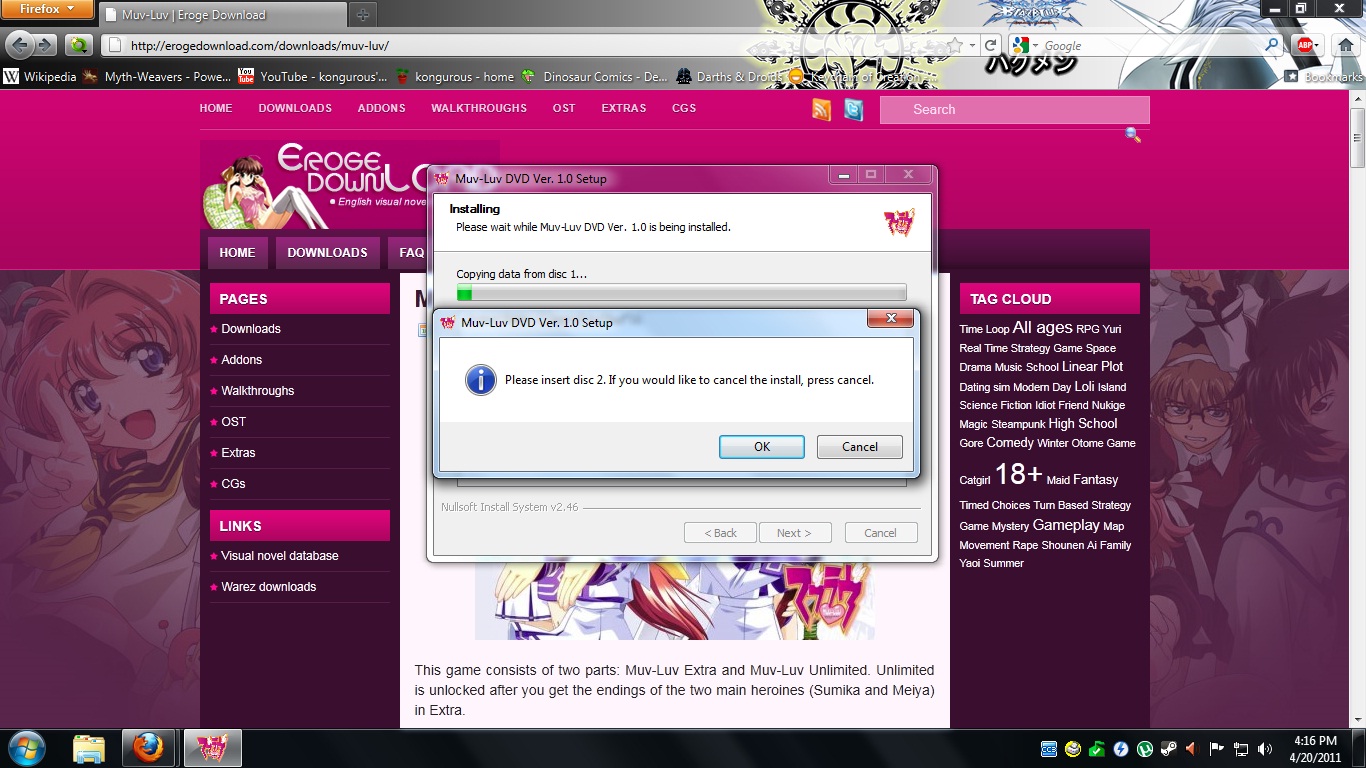Image resolution: width=1366 pixels, height=768 pixels.
Task: Open CGS in the top site menu
Action: [x=684, y=108]
